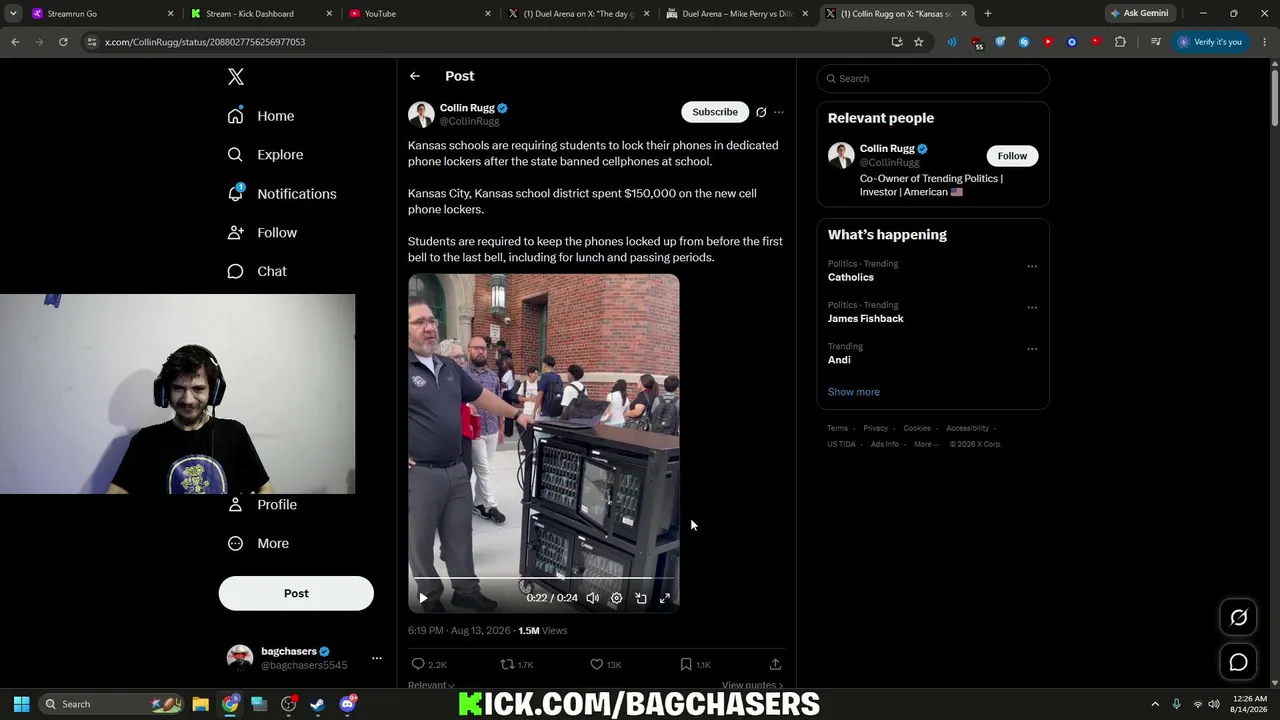
Task: Repost the post with the retweet icon
Action: point(507,664)
